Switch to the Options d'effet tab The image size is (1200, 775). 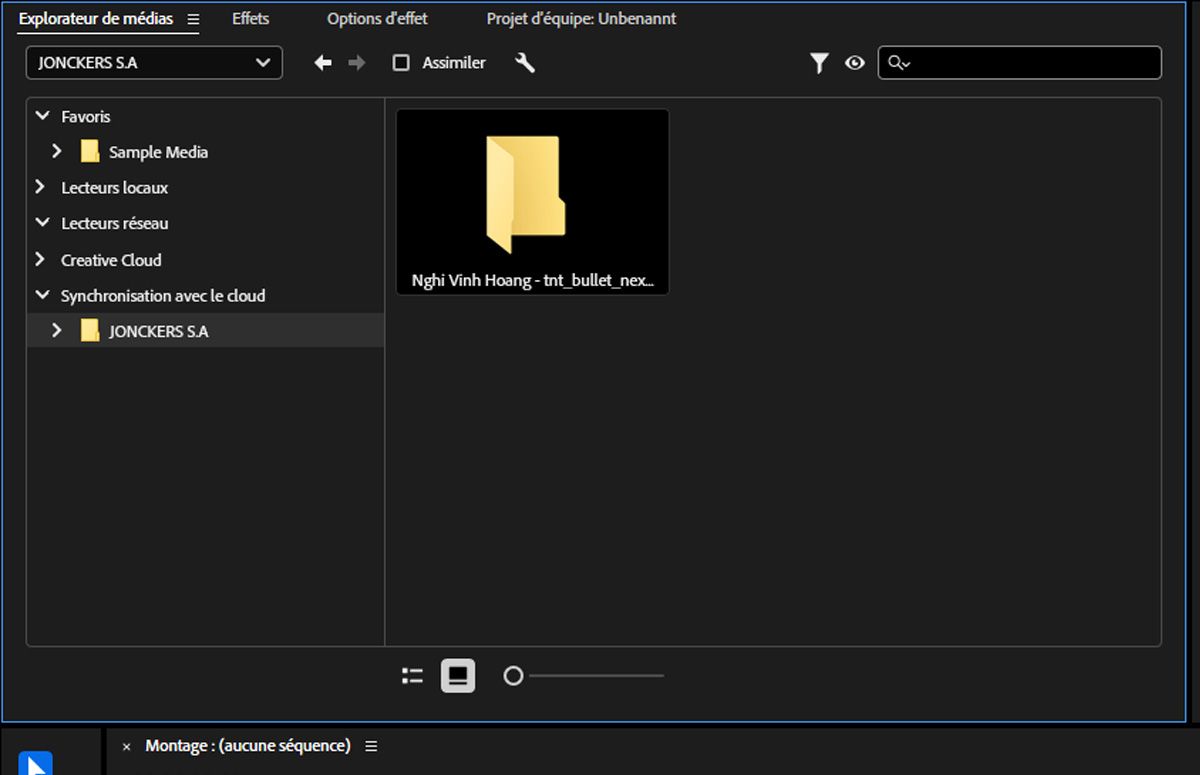(377, 19)
